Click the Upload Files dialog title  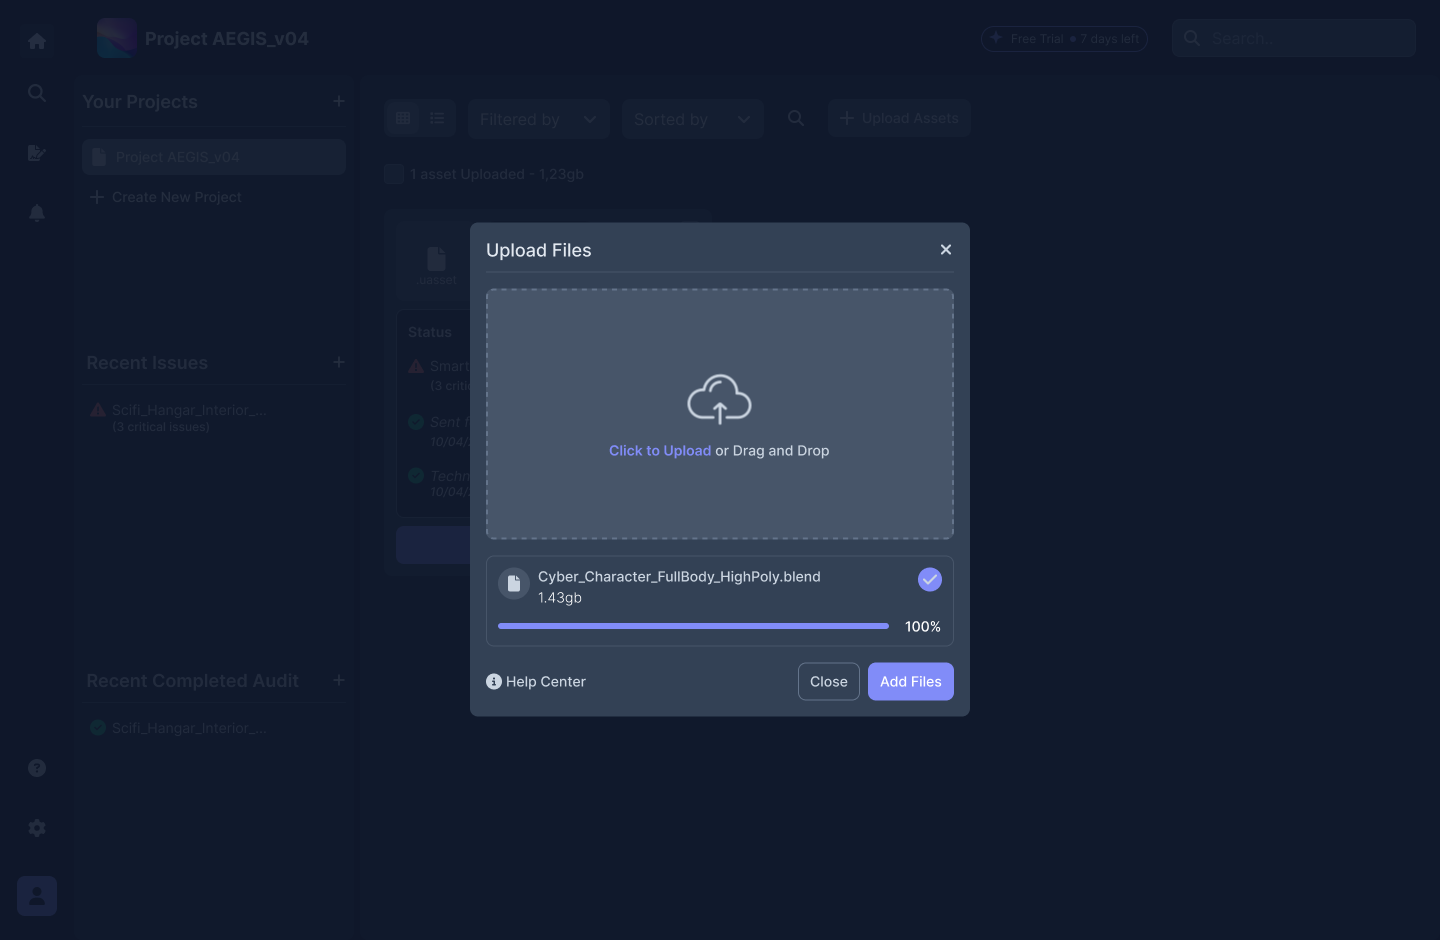click(x=539, y=250)
